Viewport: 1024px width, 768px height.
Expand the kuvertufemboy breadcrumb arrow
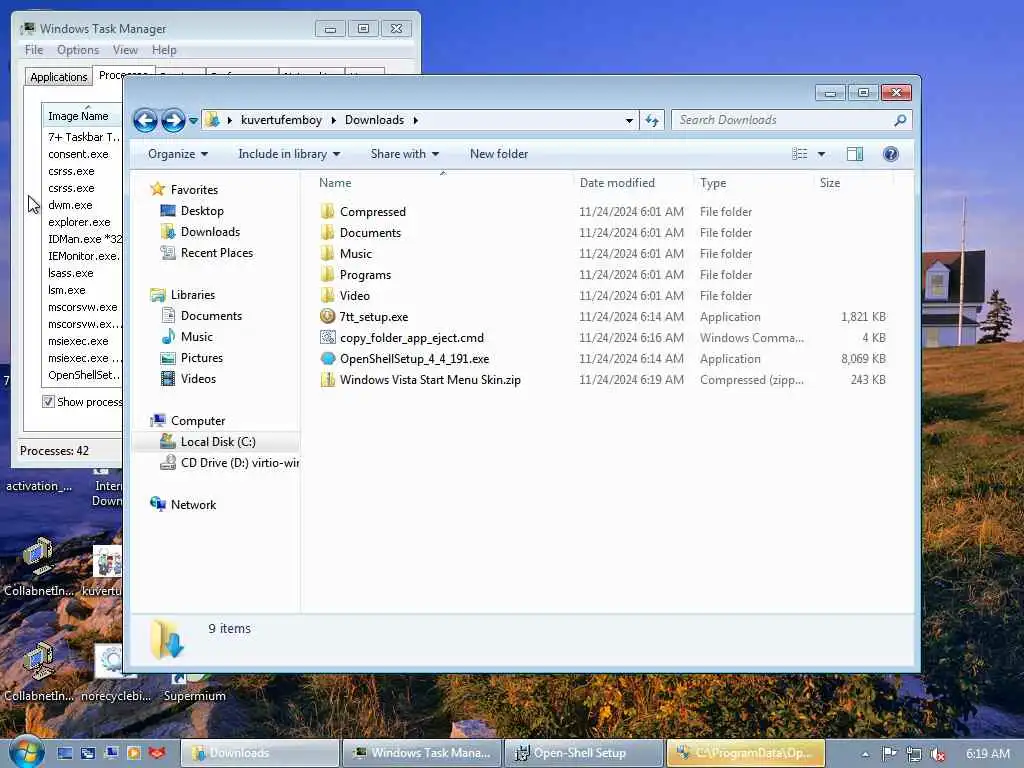coord(334,120)
